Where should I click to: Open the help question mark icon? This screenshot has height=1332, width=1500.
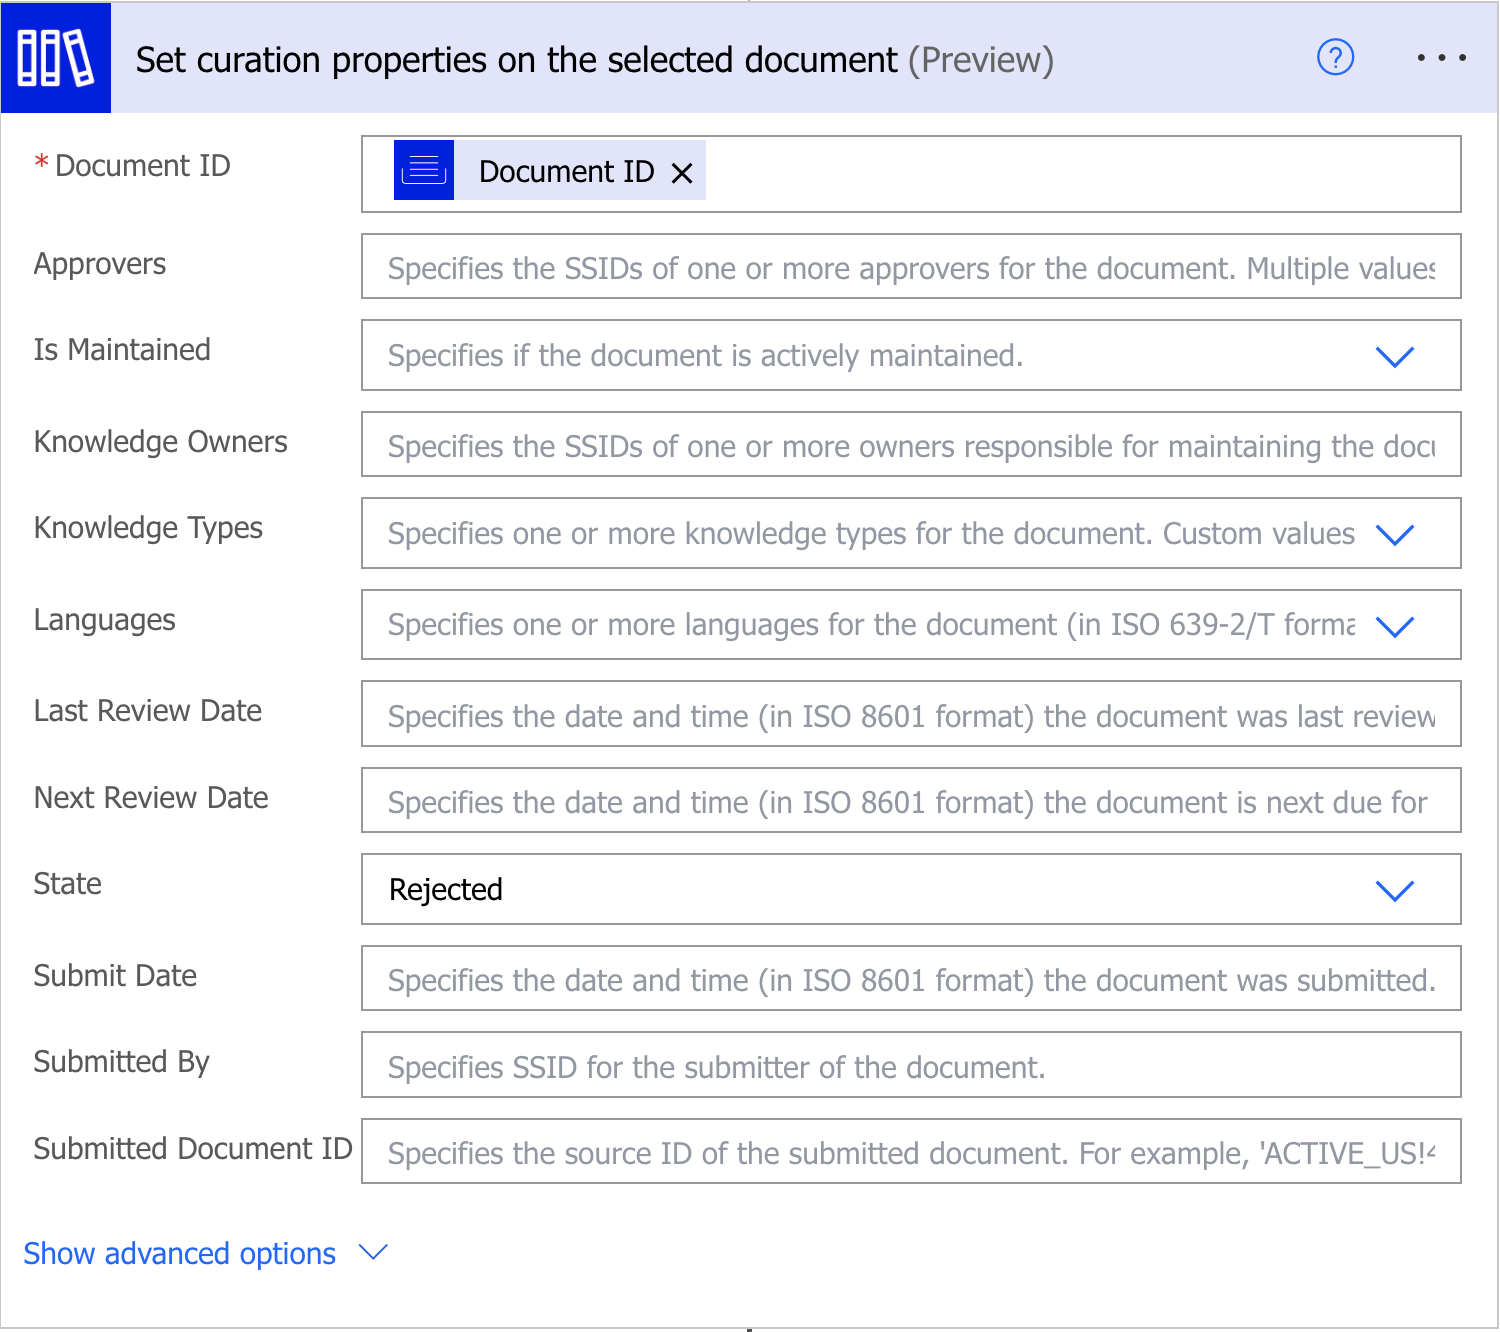coord(1335,58)
